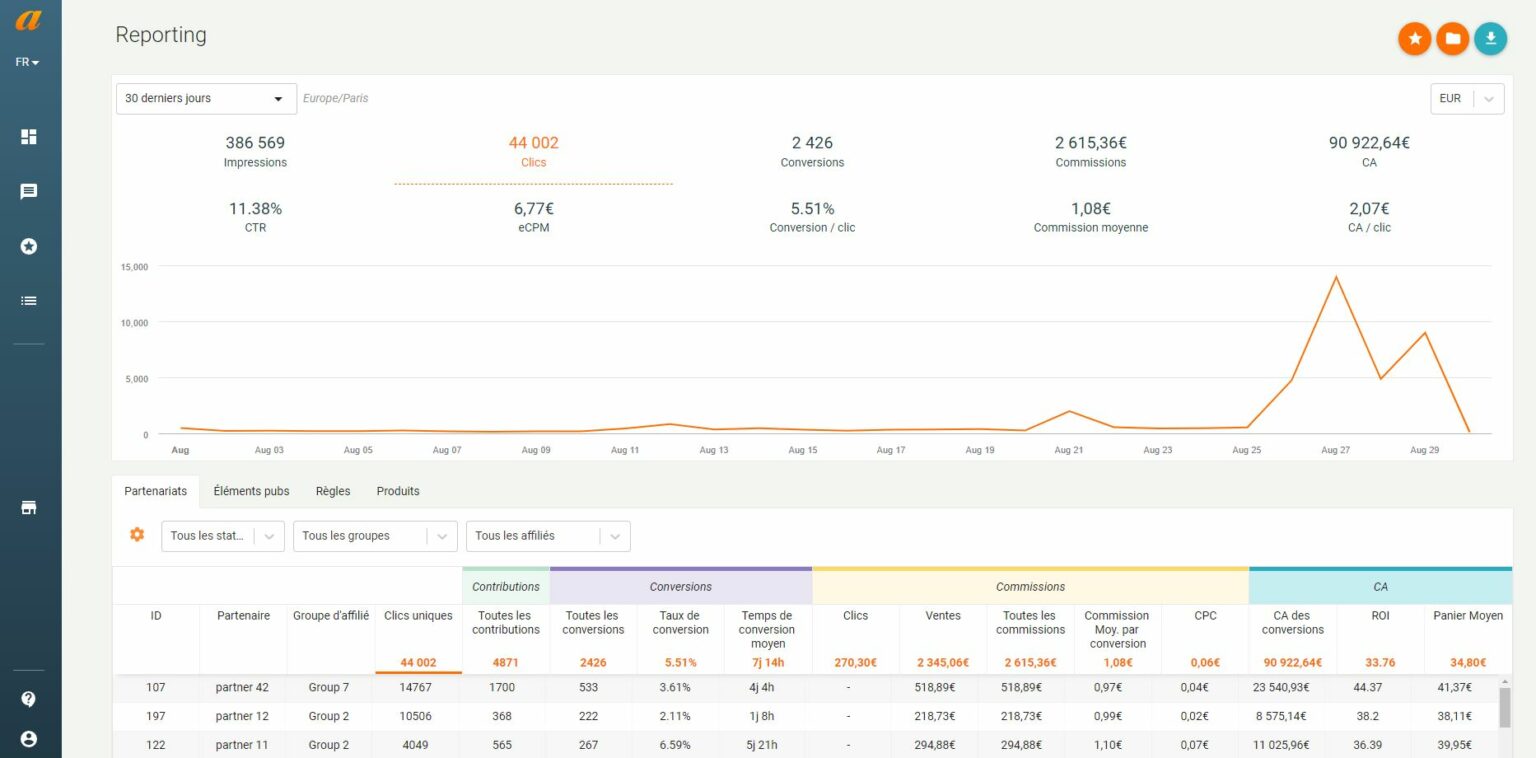Click the teal download export button
This screenshot has height=758, width=1536.
(x=1490, y=39)
